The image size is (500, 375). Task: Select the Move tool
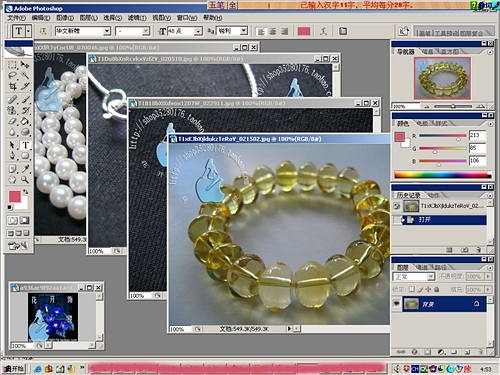[x=25, y=65]
